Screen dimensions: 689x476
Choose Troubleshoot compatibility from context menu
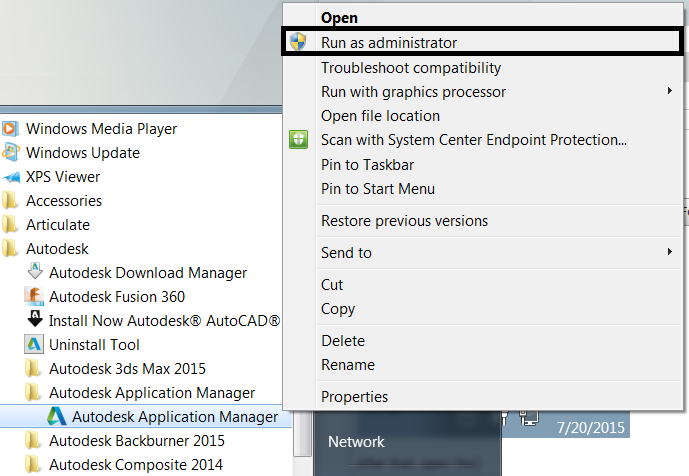coord(410,68)
